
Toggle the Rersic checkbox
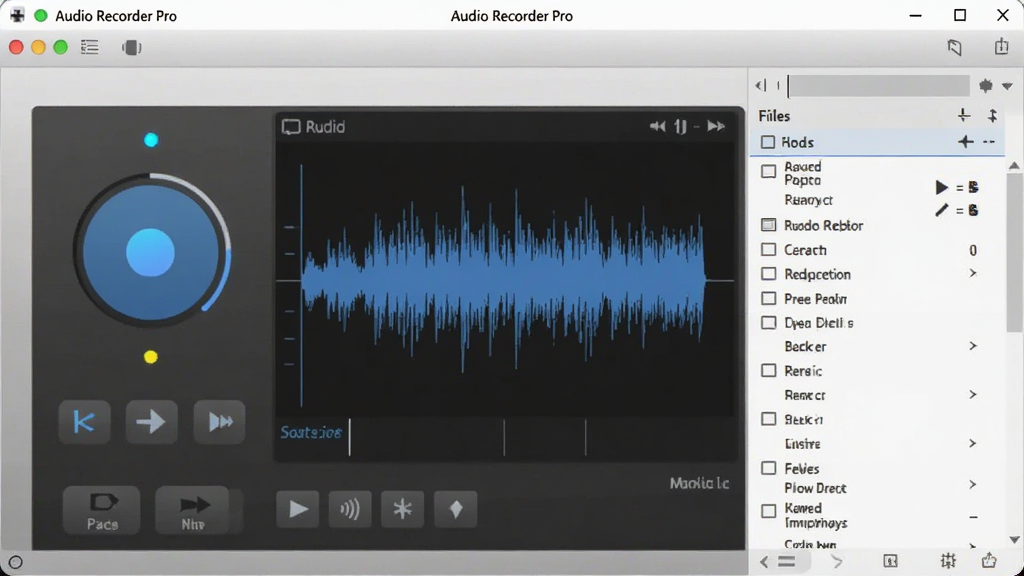769,370
